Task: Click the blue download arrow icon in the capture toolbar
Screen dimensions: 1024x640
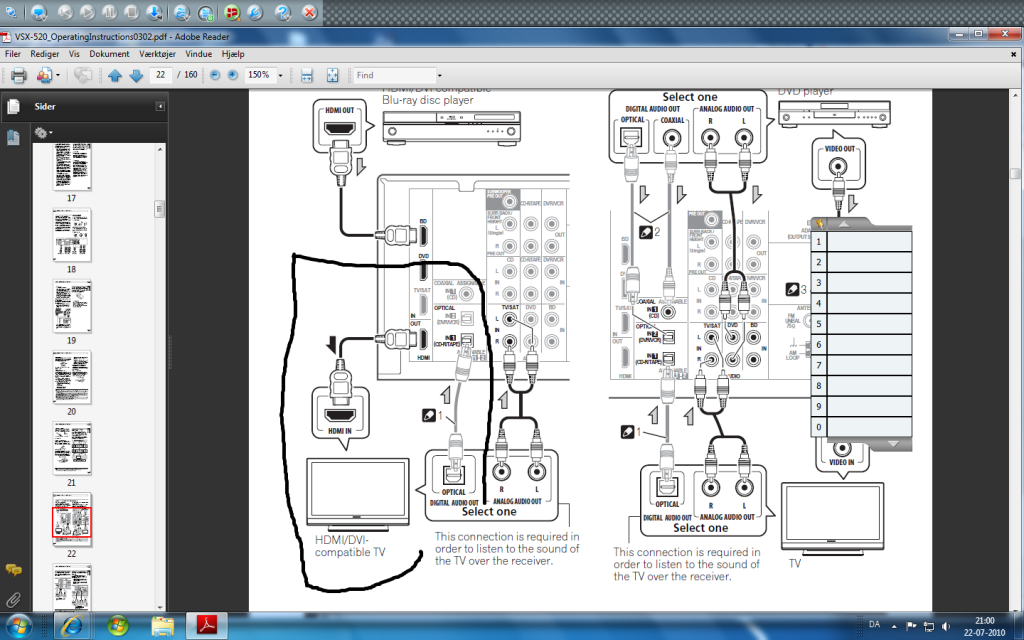Action: click(x=154, y=12)
